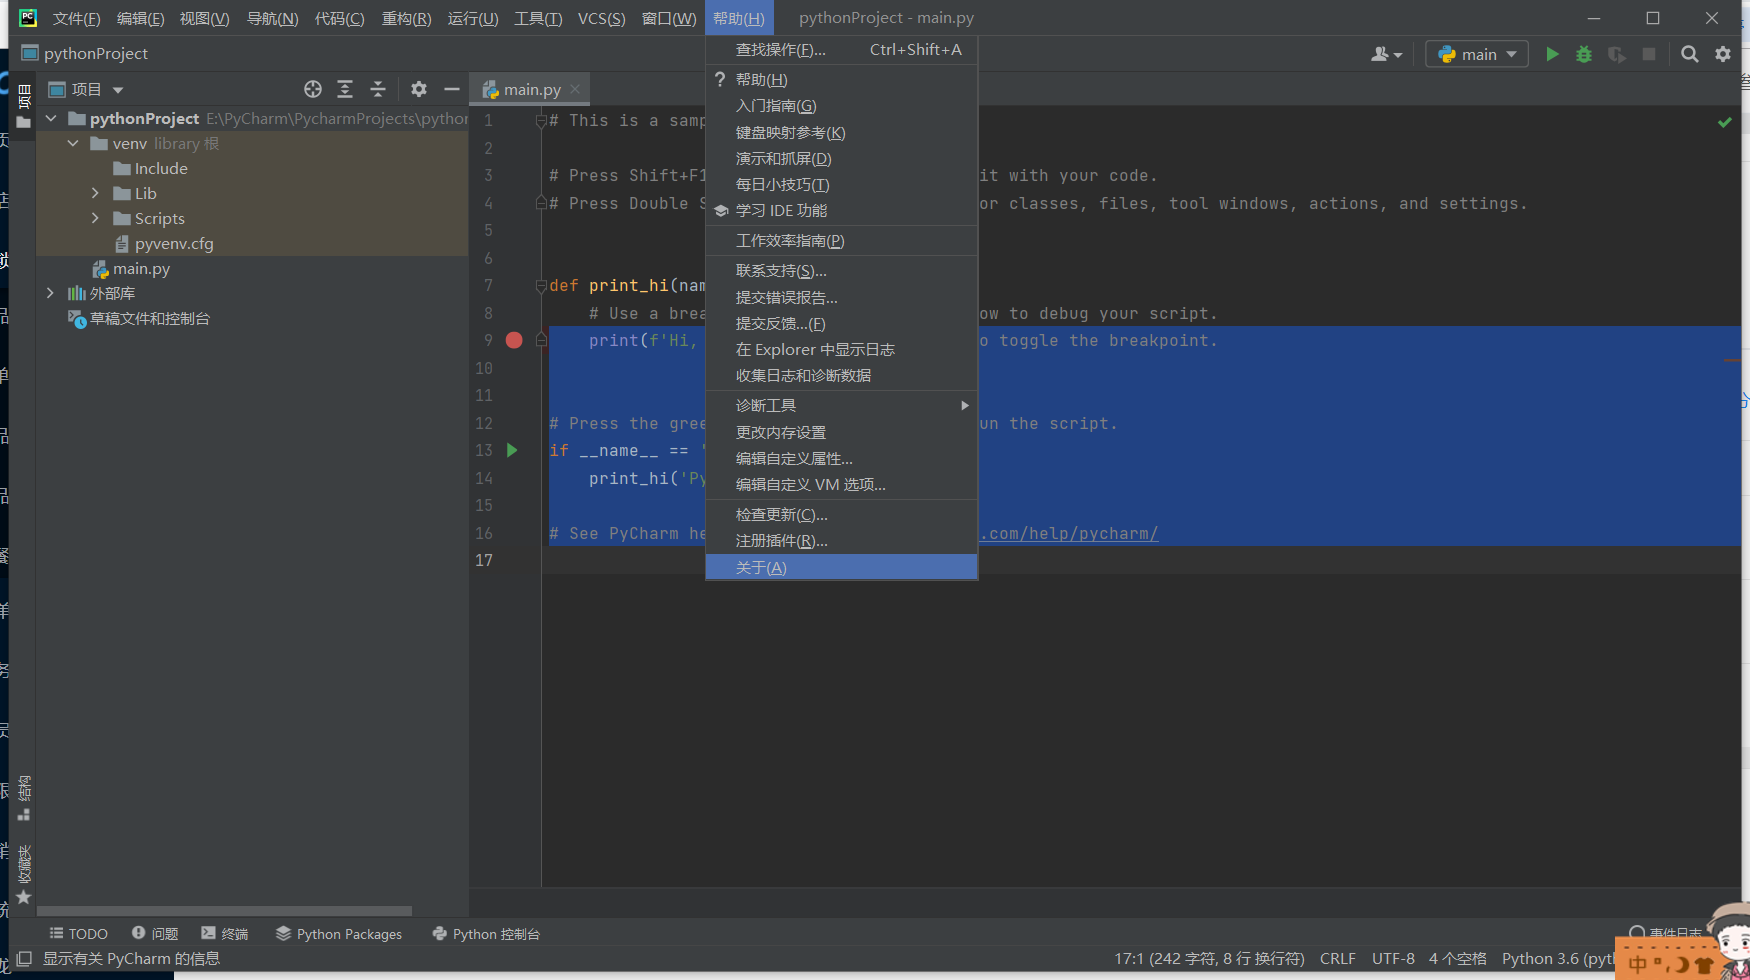1750x980 pixels.
Task: Open the 项目 view selector dropdown
Action: [x=86, y=89]
